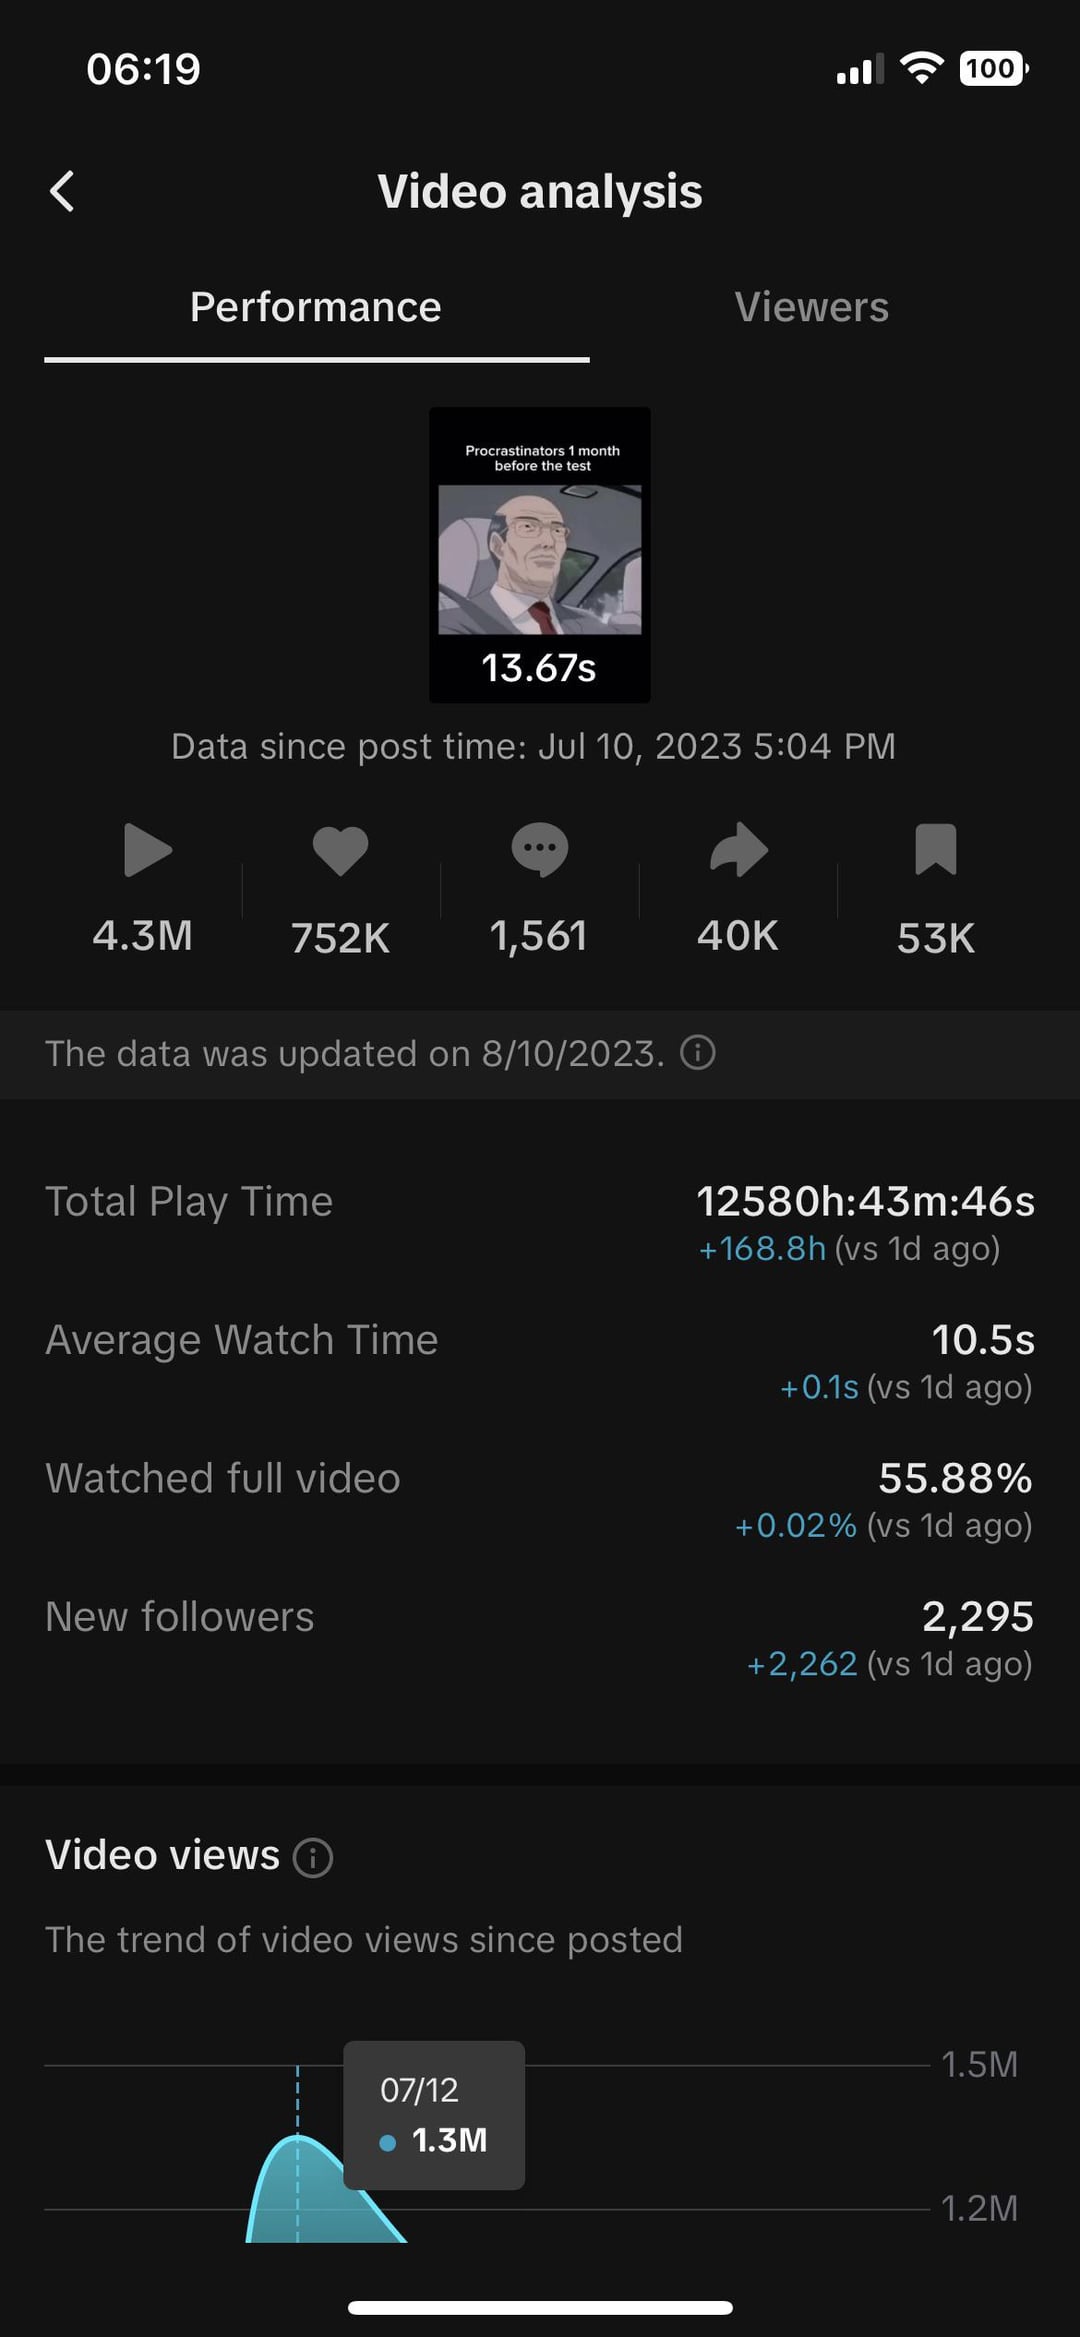Open info icon beside data updated notice
Image resolution: width=1080 pixels, height=2337 pixels.
coord(698,1053)
